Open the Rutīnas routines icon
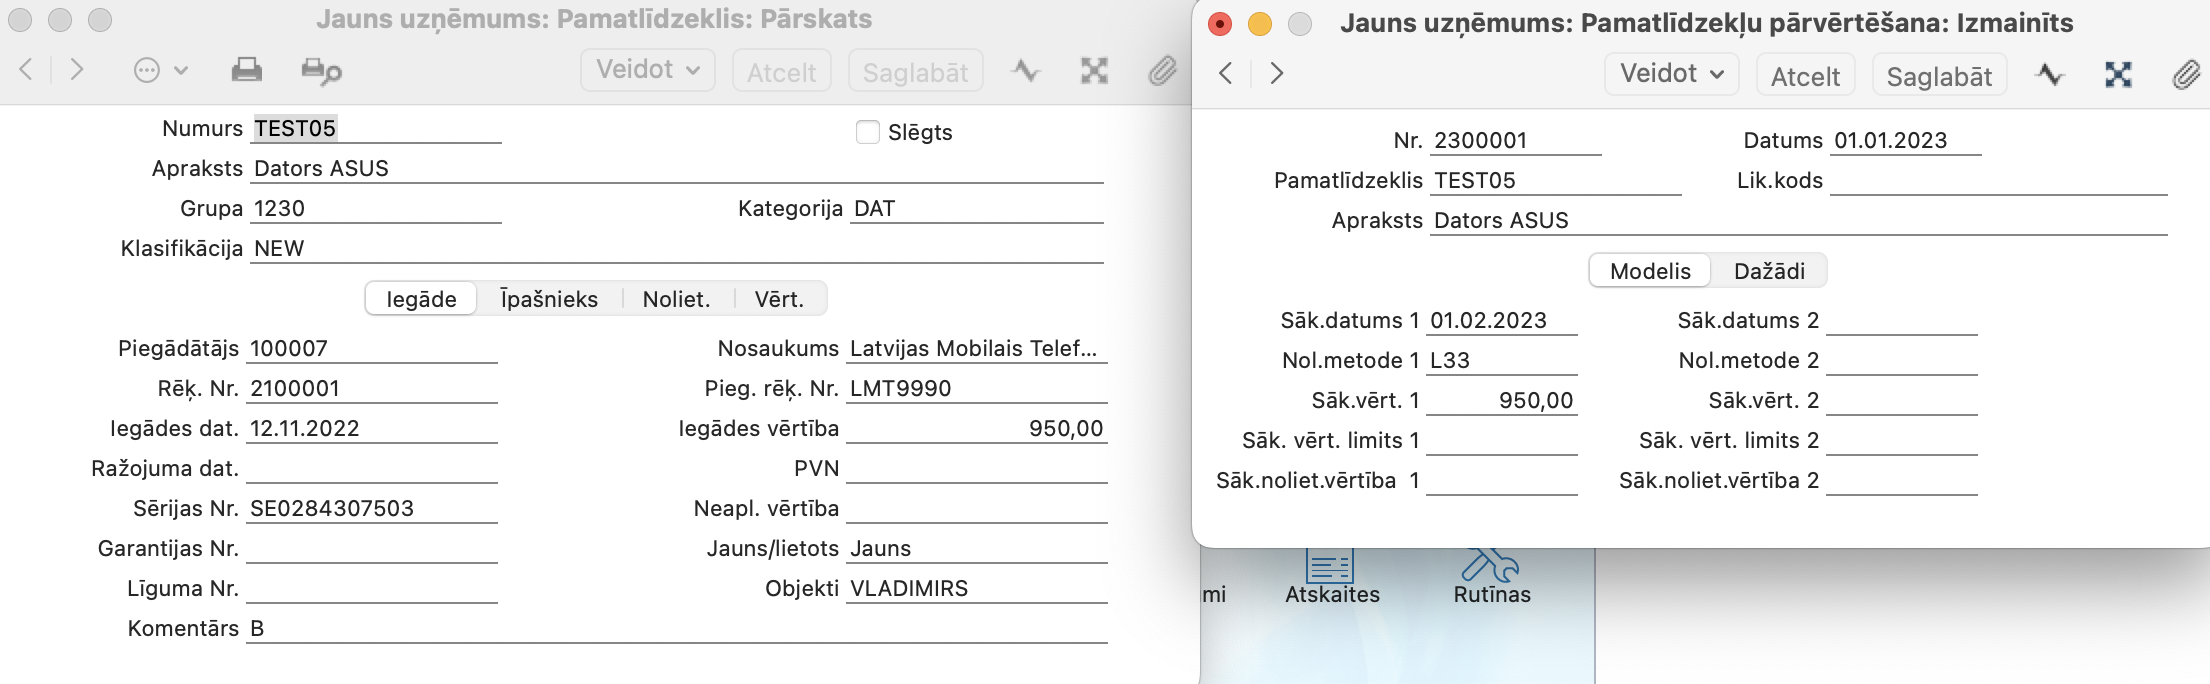2210x684 pixels. [x=1491, y=575]
